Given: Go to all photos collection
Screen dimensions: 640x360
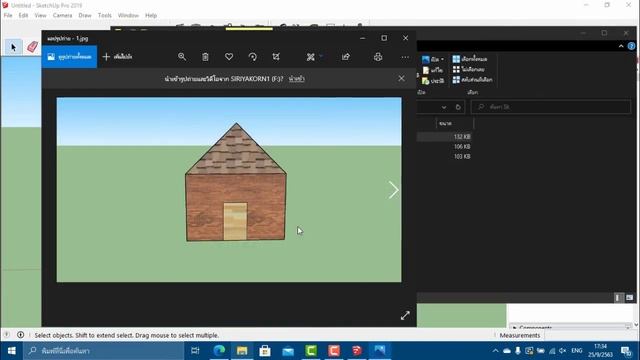Looking at the screenshot, I should click(69, 57).
